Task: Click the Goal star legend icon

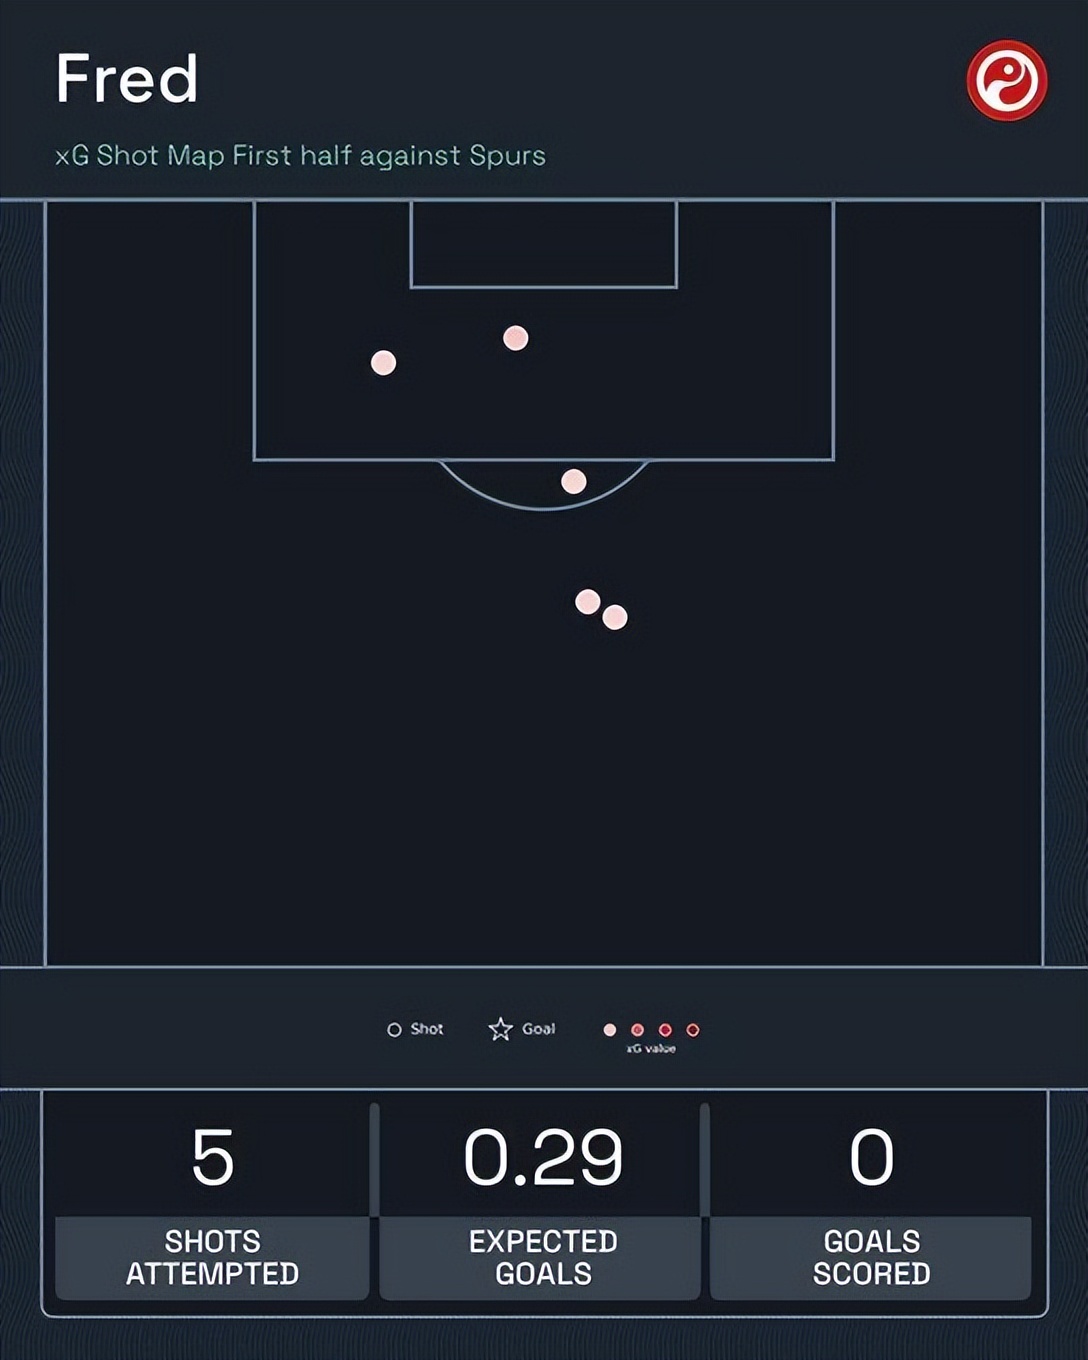Action: point(500,1029)
